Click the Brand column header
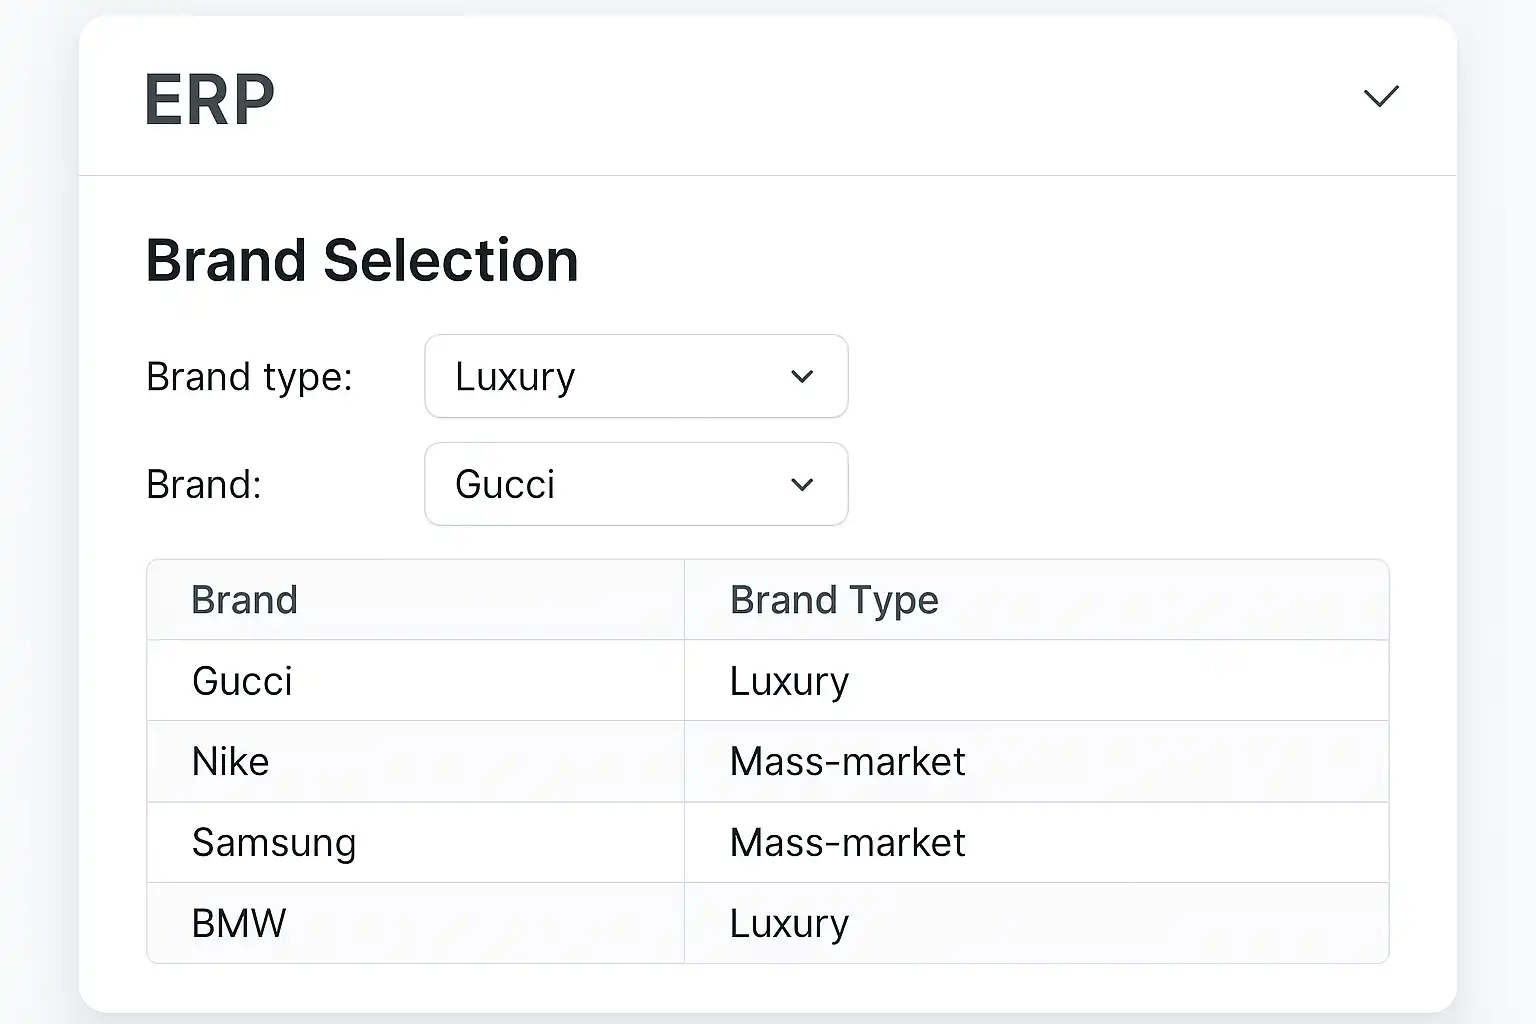Viewport: 1536px width, 1024px height. coord(245,600)
